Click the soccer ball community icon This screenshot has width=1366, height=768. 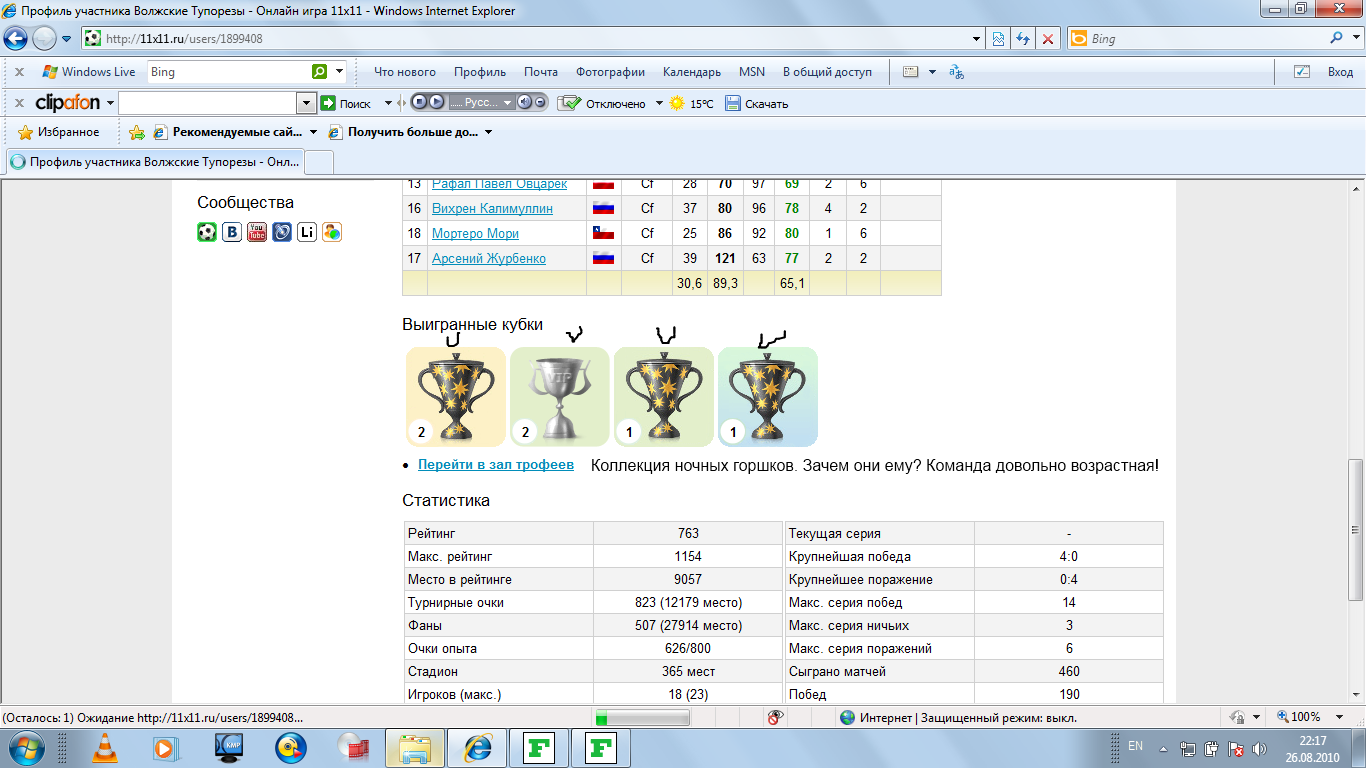point(207,232)
